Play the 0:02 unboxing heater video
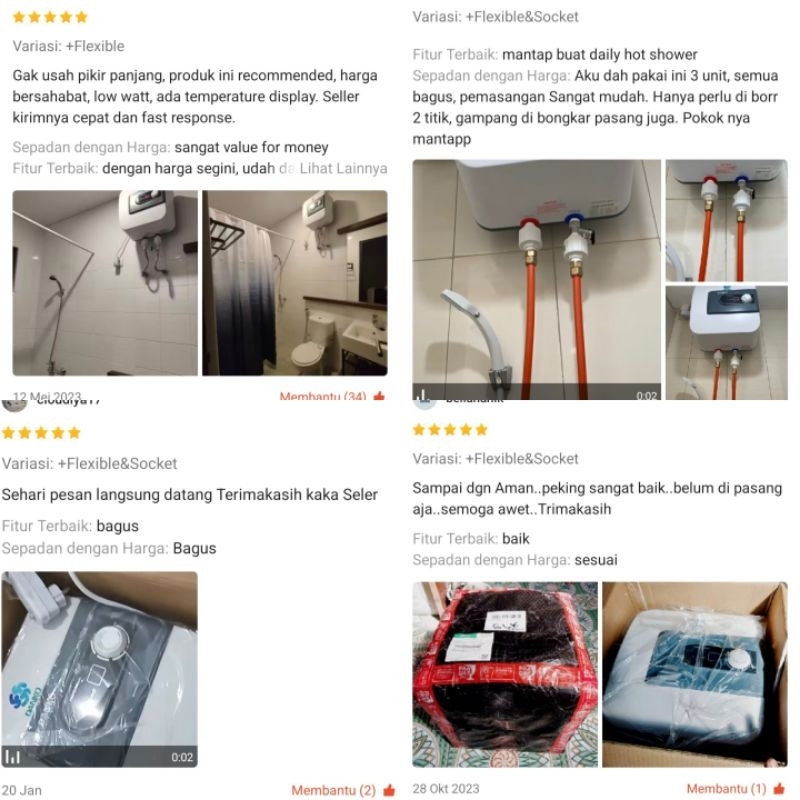Screen dimensions: 800x800 pos(99,669)
